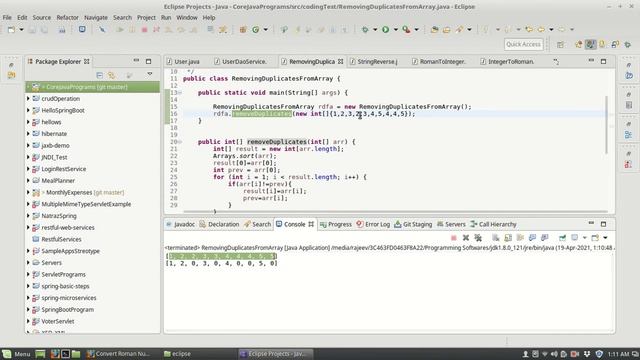This screenshot has width=640, height=360.
Task: Click the Remove Launch X icon in console
Action: click(x=466, y=238)
